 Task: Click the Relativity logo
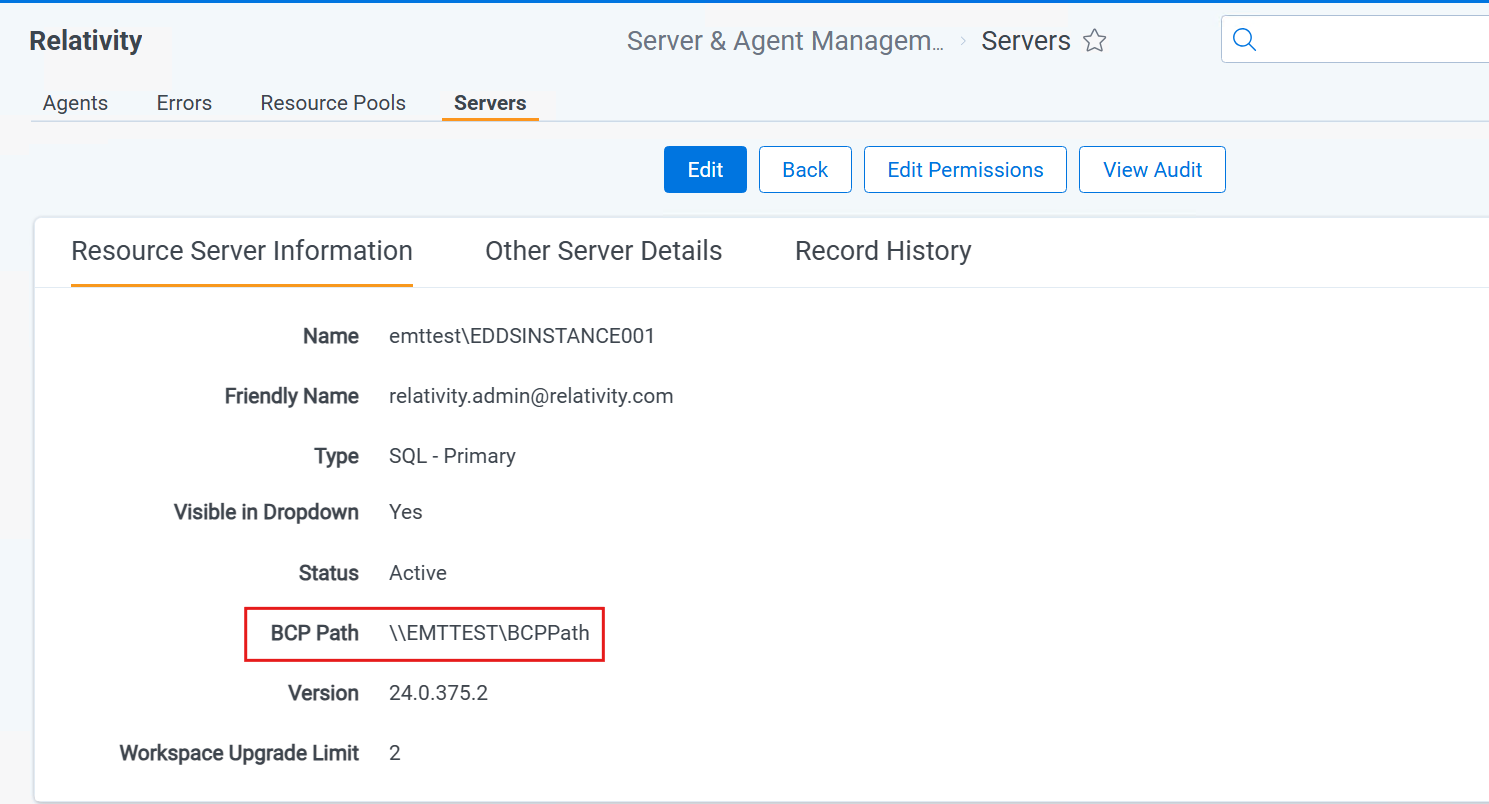pos(86,41)
